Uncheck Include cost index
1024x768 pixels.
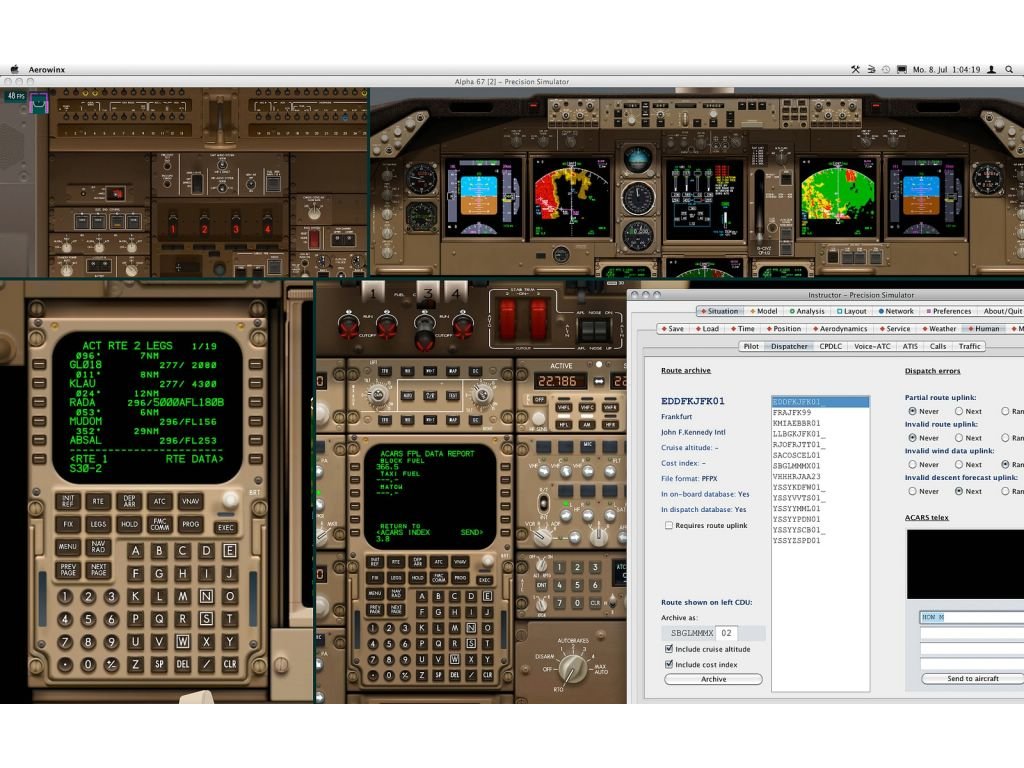669,664
